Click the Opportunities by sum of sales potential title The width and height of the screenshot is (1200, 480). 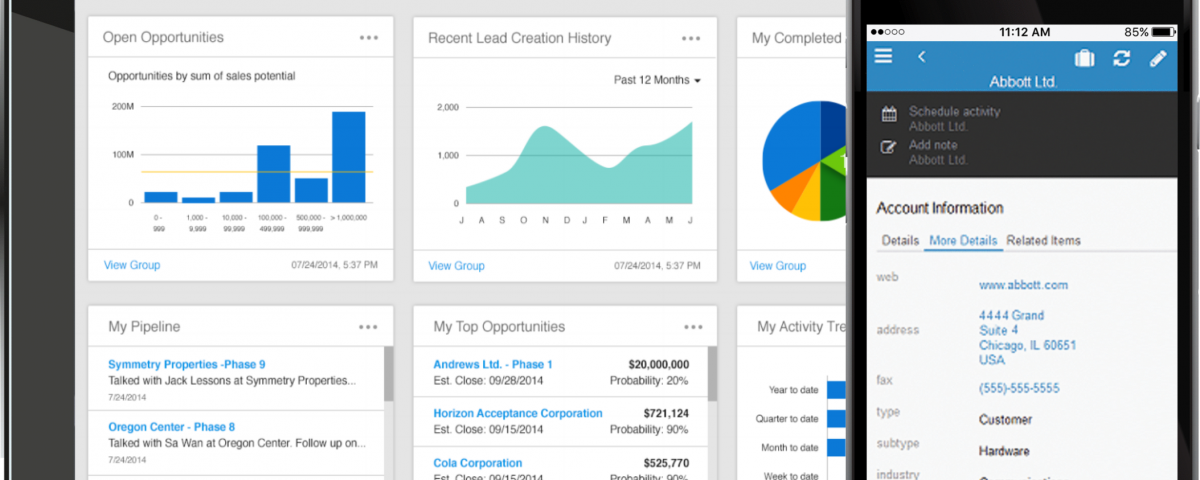[x=201, y=76]
